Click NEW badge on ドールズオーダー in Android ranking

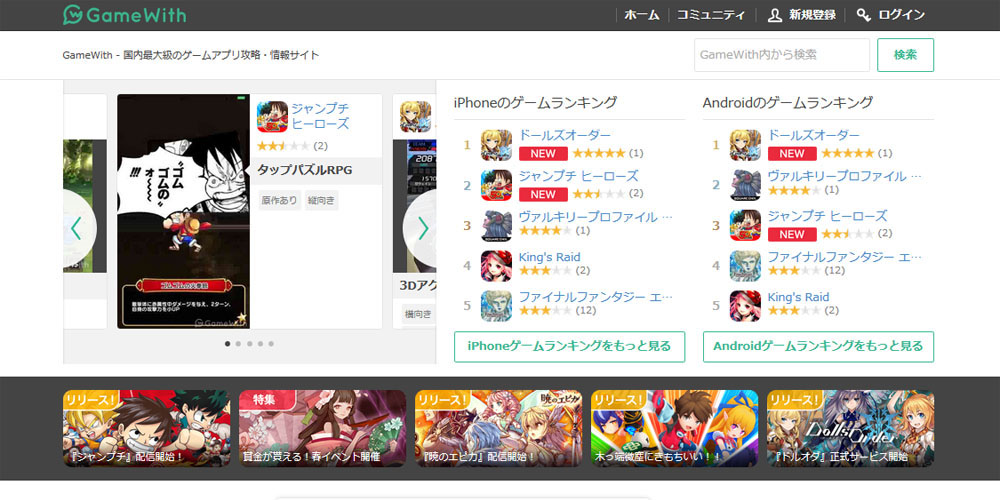791,154
